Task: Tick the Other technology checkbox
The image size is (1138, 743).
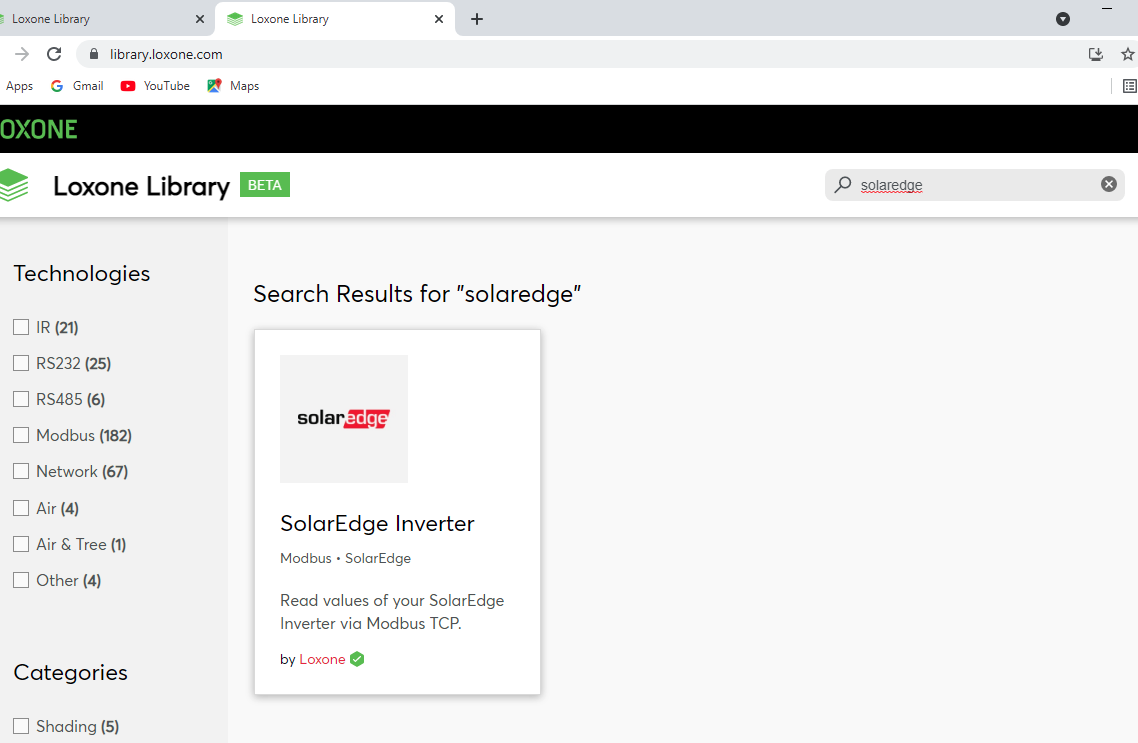Action: 21,580
